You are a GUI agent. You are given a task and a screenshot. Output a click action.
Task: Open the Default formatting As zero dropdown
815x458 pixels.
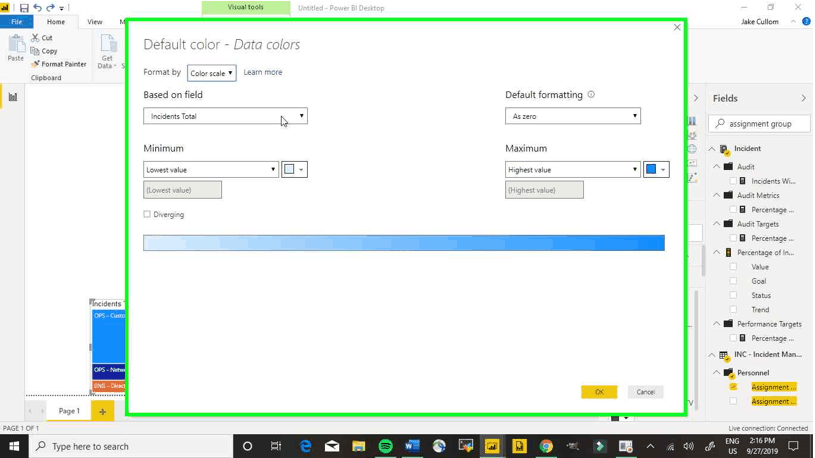pos(573,116)
